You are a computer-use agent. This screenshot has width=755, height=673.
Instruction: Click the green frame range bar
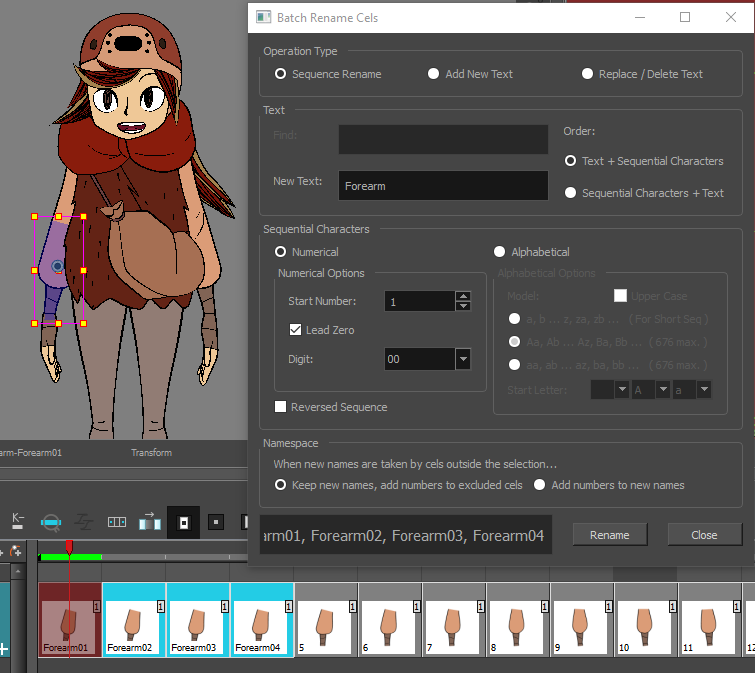(x=71, y=557)
